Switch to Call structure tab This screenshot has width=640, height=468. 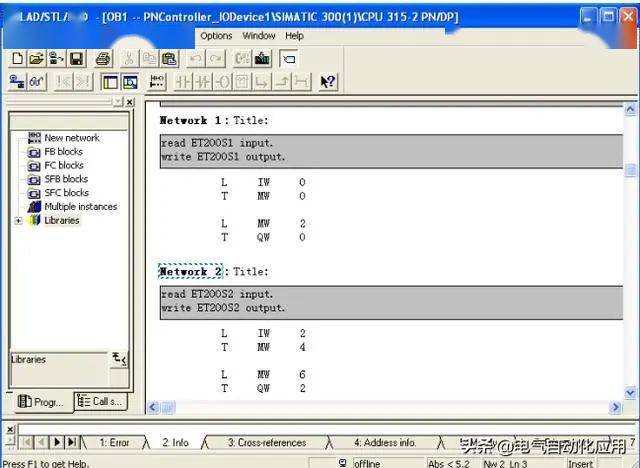pos(100,401)
